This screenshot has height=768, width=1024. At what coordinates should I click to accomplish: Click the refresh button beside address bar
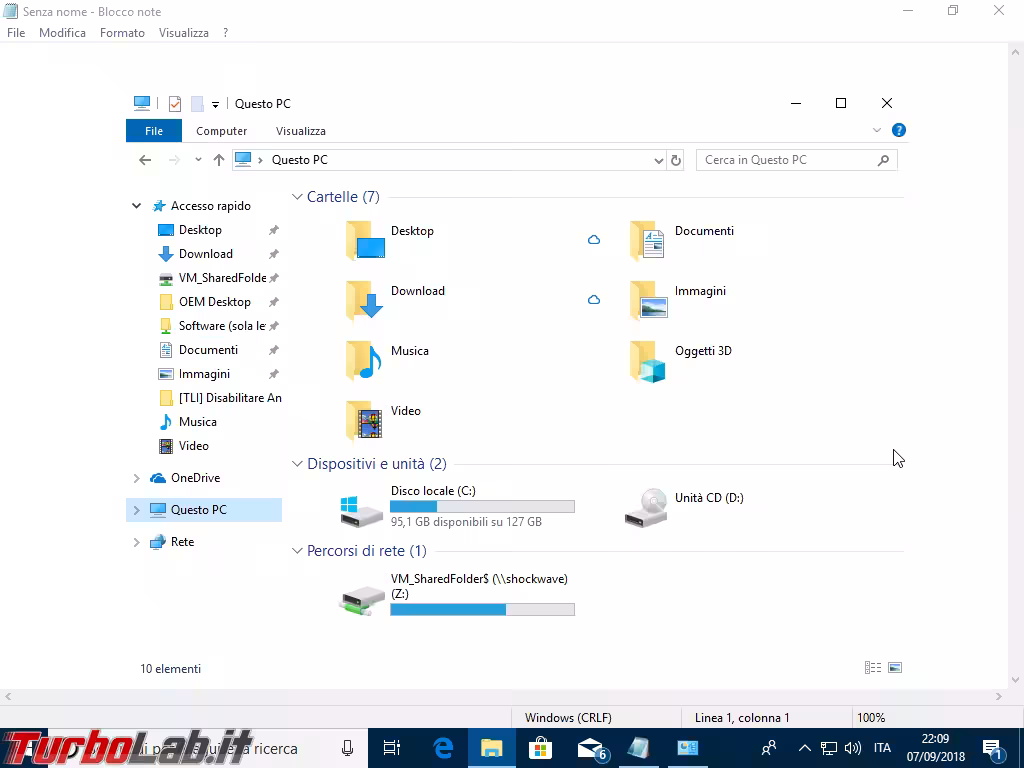click(x=676, y=160)
